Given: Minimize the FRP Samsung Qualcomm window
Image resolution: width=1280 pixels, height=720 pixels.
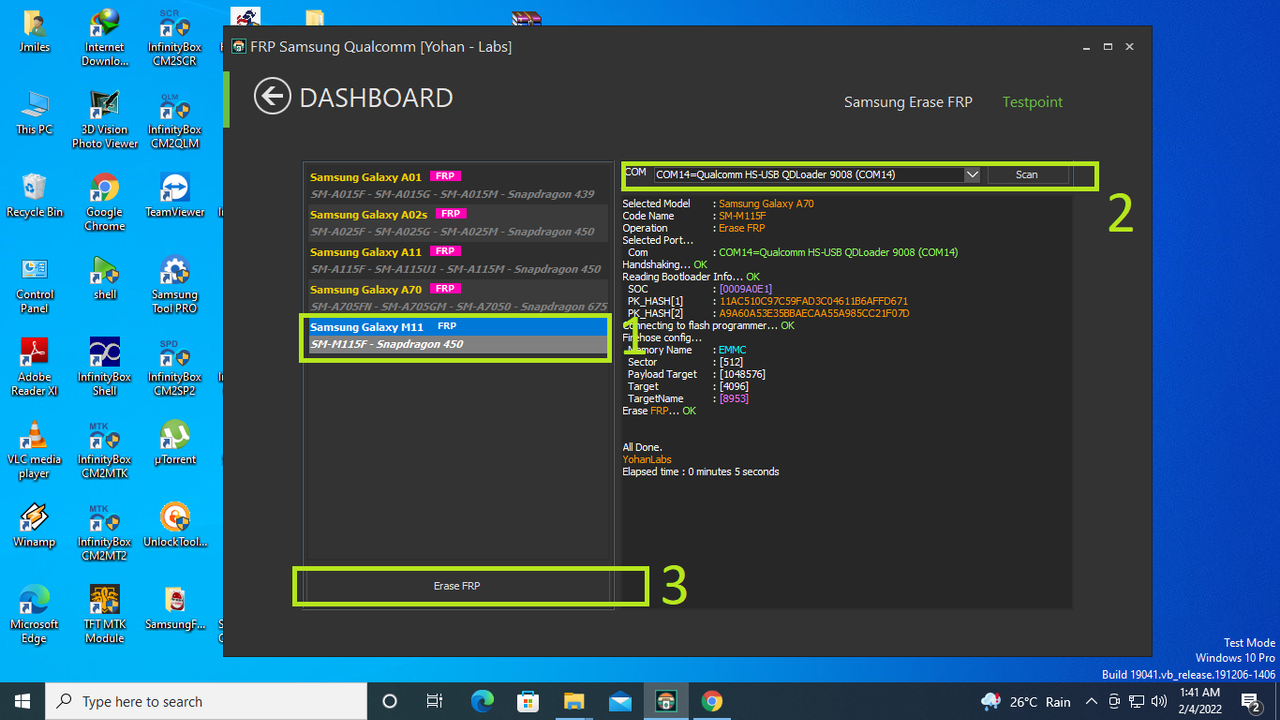Looking at the screenshot, I should click(x=1086, y=47).
